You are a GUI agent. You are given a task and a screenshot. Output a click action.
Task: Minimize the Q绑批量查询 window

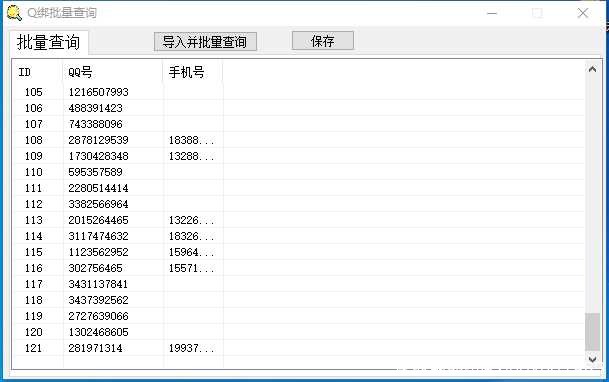coord(492,13)
